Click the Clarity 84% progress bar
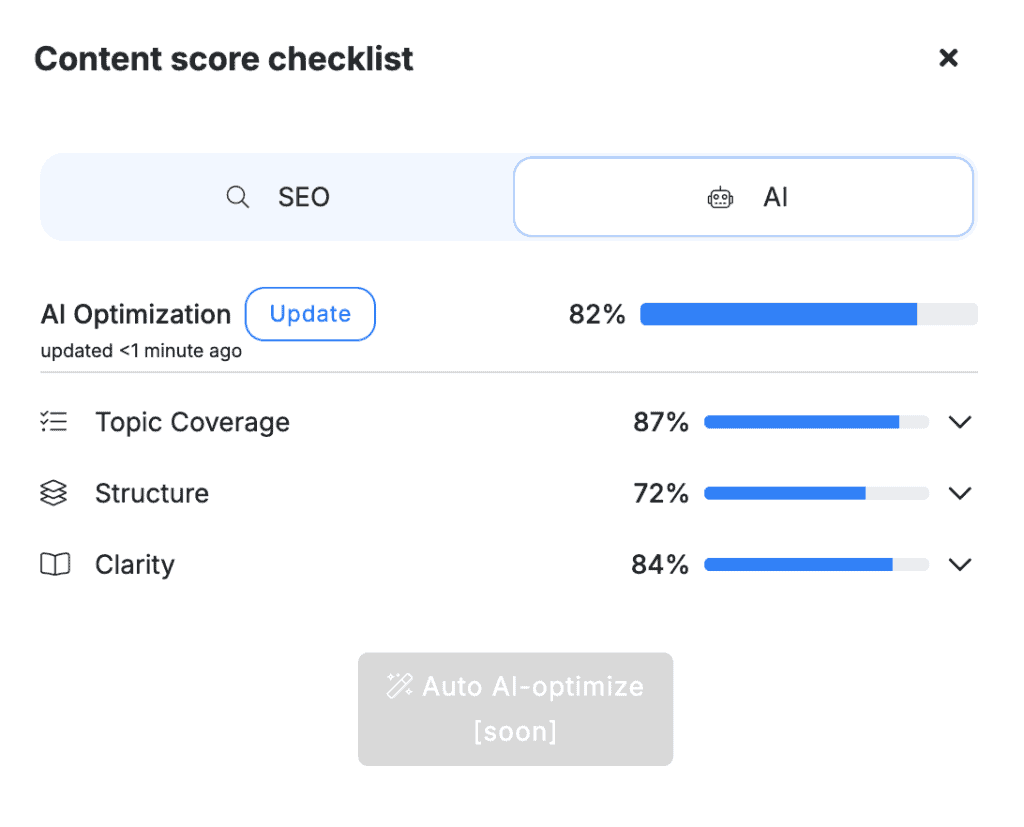The image size is (1024, 827). 816,565
